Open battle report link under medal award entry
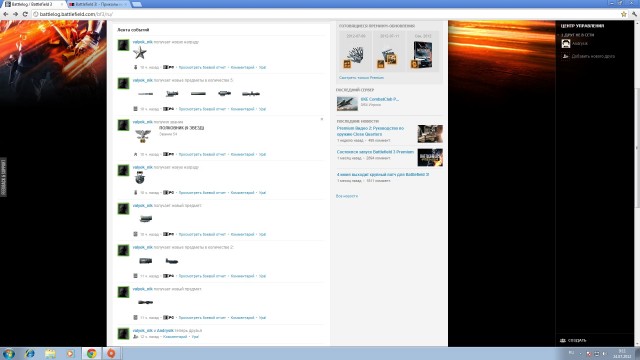 (x=202, y=193)
